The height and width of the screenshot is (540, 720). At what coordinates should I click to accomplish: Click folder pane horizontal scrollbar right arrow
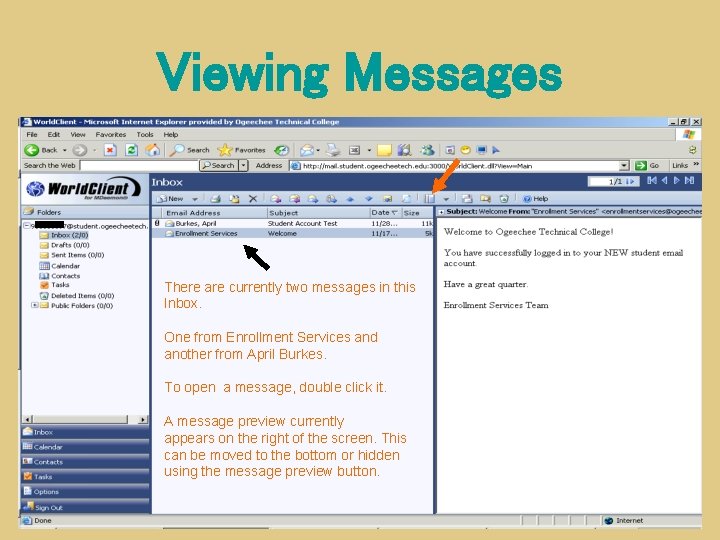click(x=143, y=419)
